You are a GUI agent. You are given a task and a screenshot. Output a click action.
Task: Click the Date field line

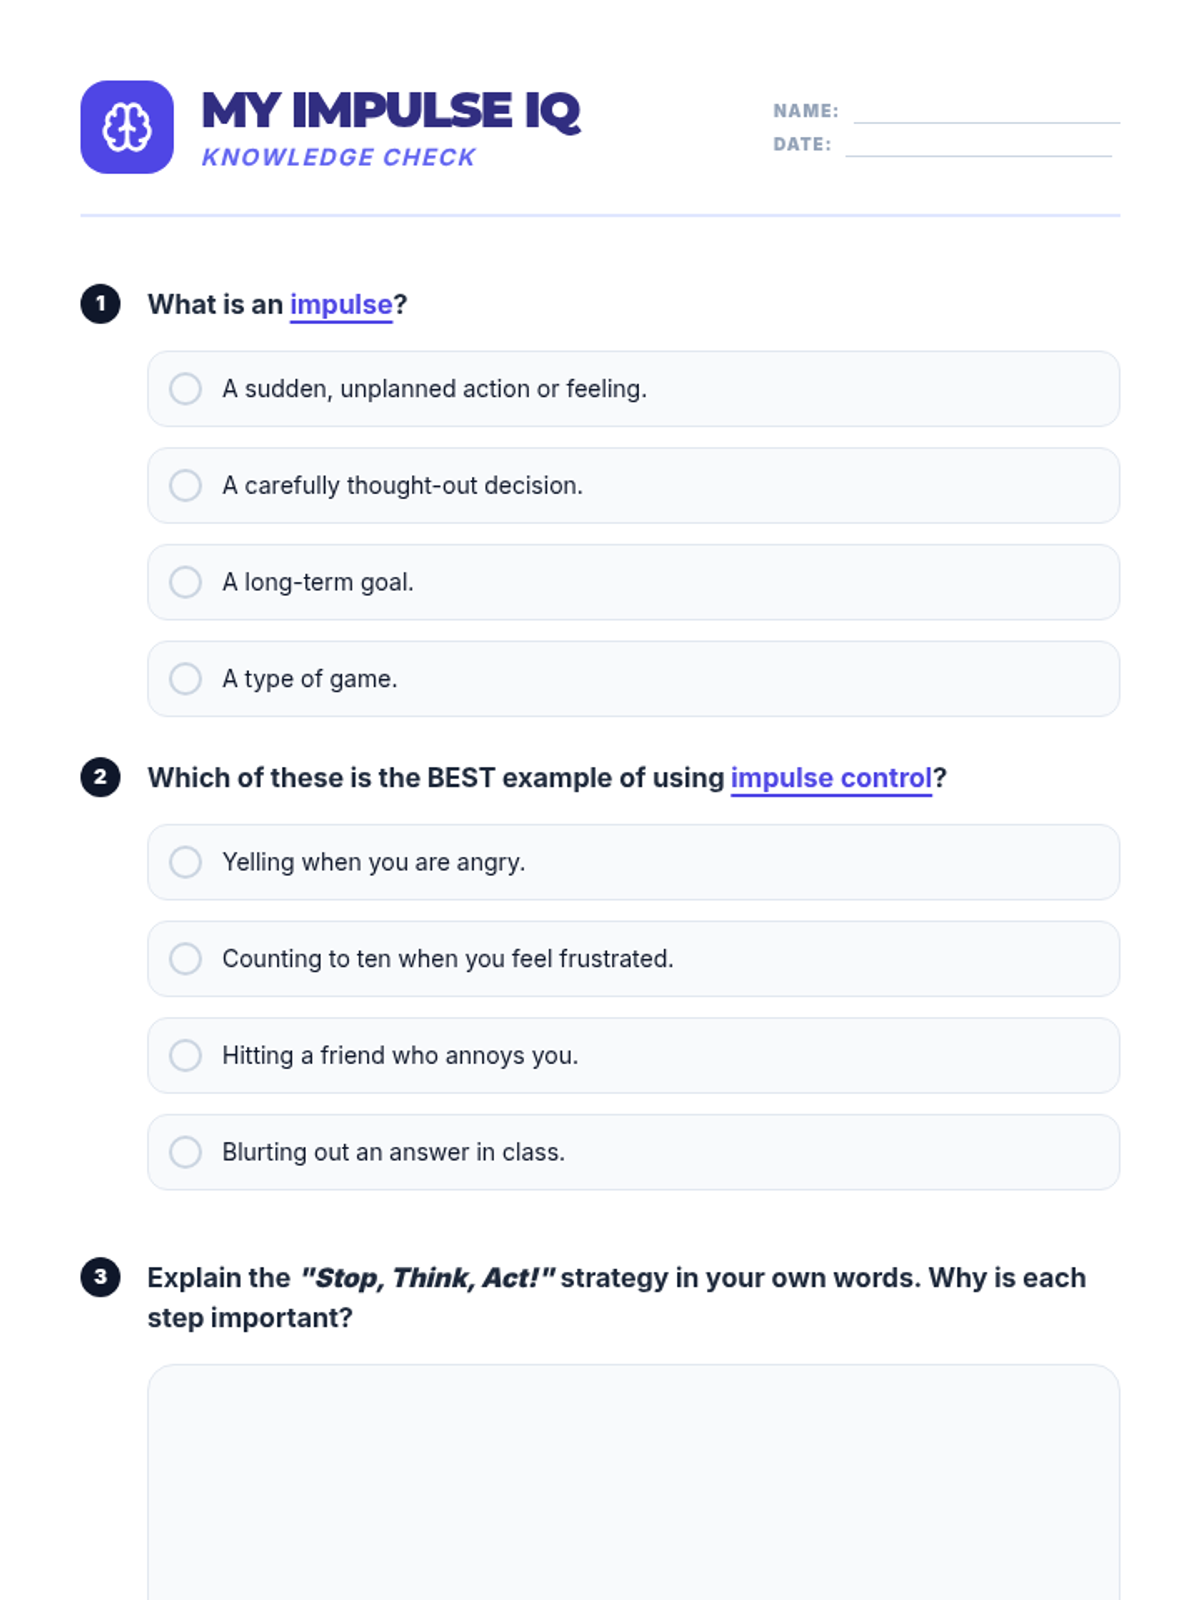click(978, 145)
